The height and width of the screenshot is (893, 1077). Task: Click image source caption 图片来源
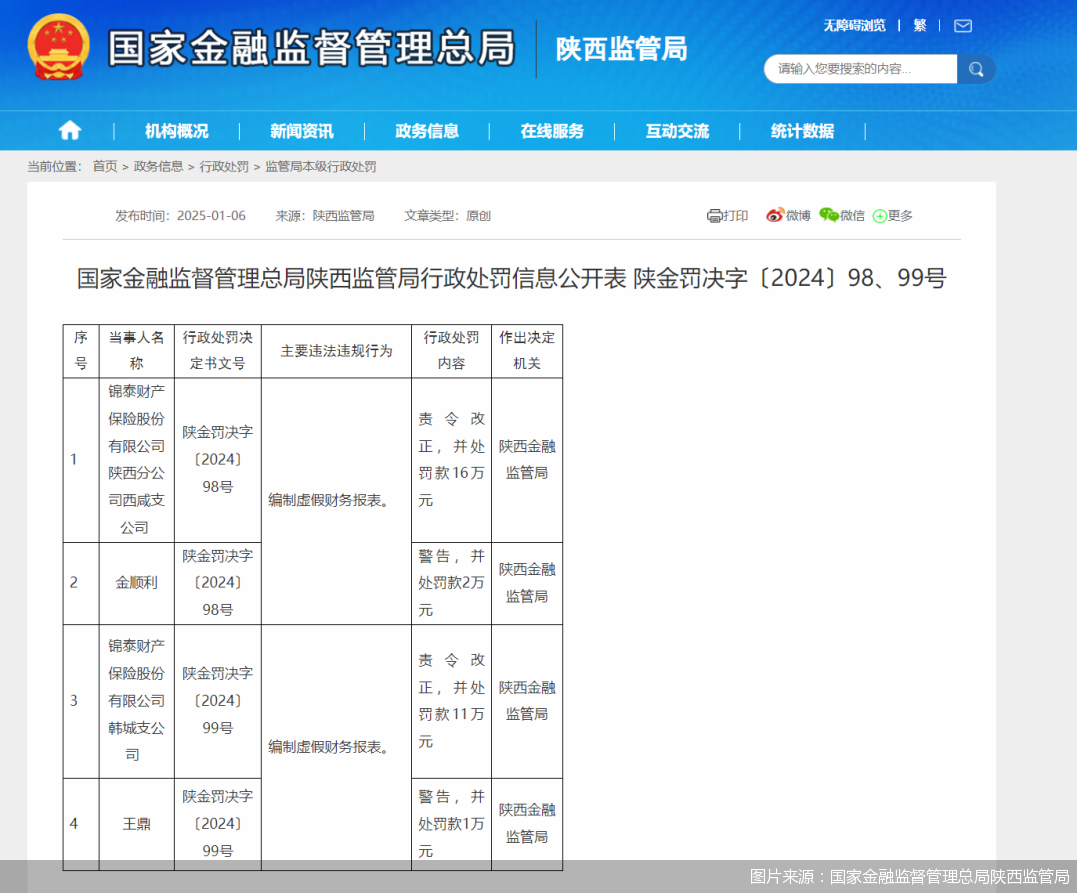[909, 877]
